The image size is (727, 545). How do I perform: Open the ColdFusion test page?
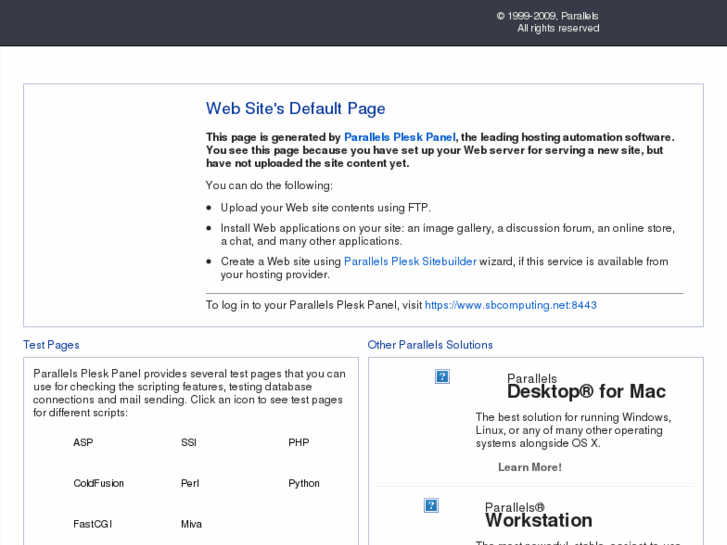point(99,483)
